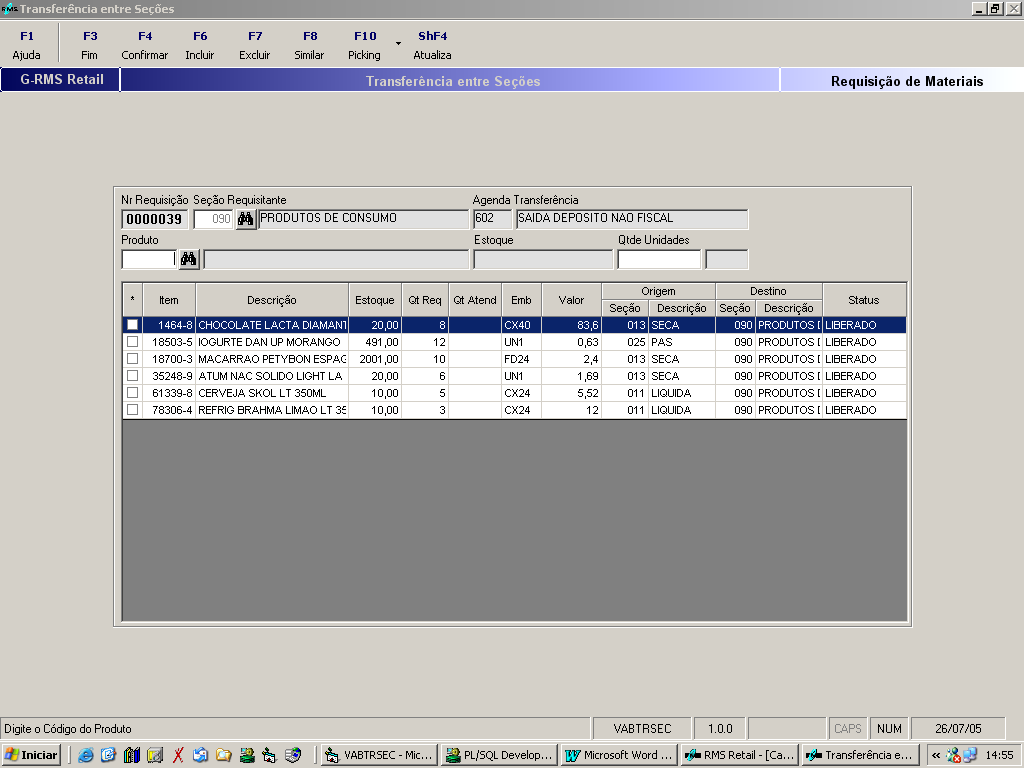
Task: Check the box for MACARRAO PETYBON row
Action: coord(133,359)
